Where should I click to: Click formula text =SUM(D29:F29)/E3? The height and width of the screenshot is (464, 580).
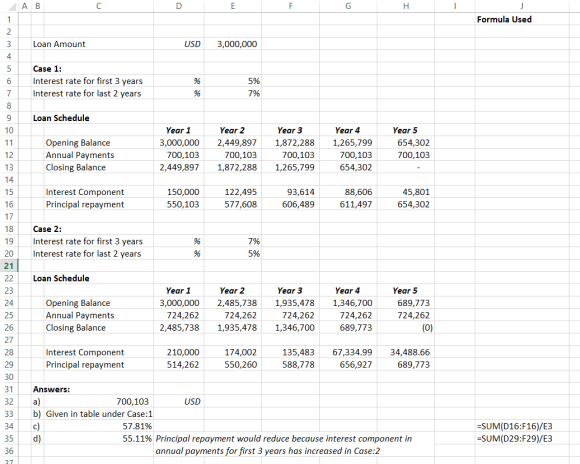[515, 439]
